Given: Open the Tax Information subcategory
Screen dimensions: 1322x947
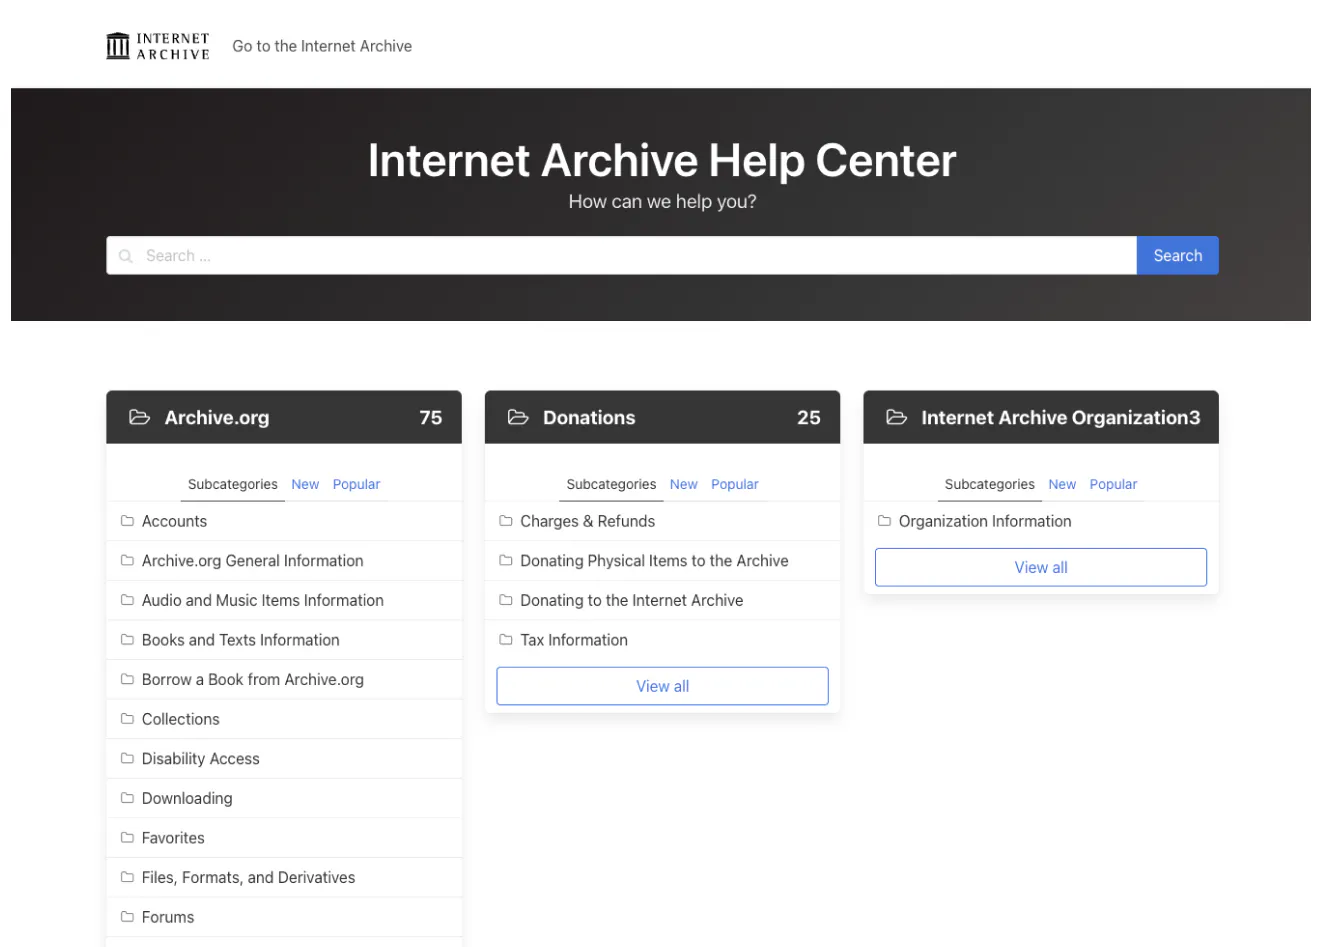Looking at the screenshot, I should click(x=573, y=640).
